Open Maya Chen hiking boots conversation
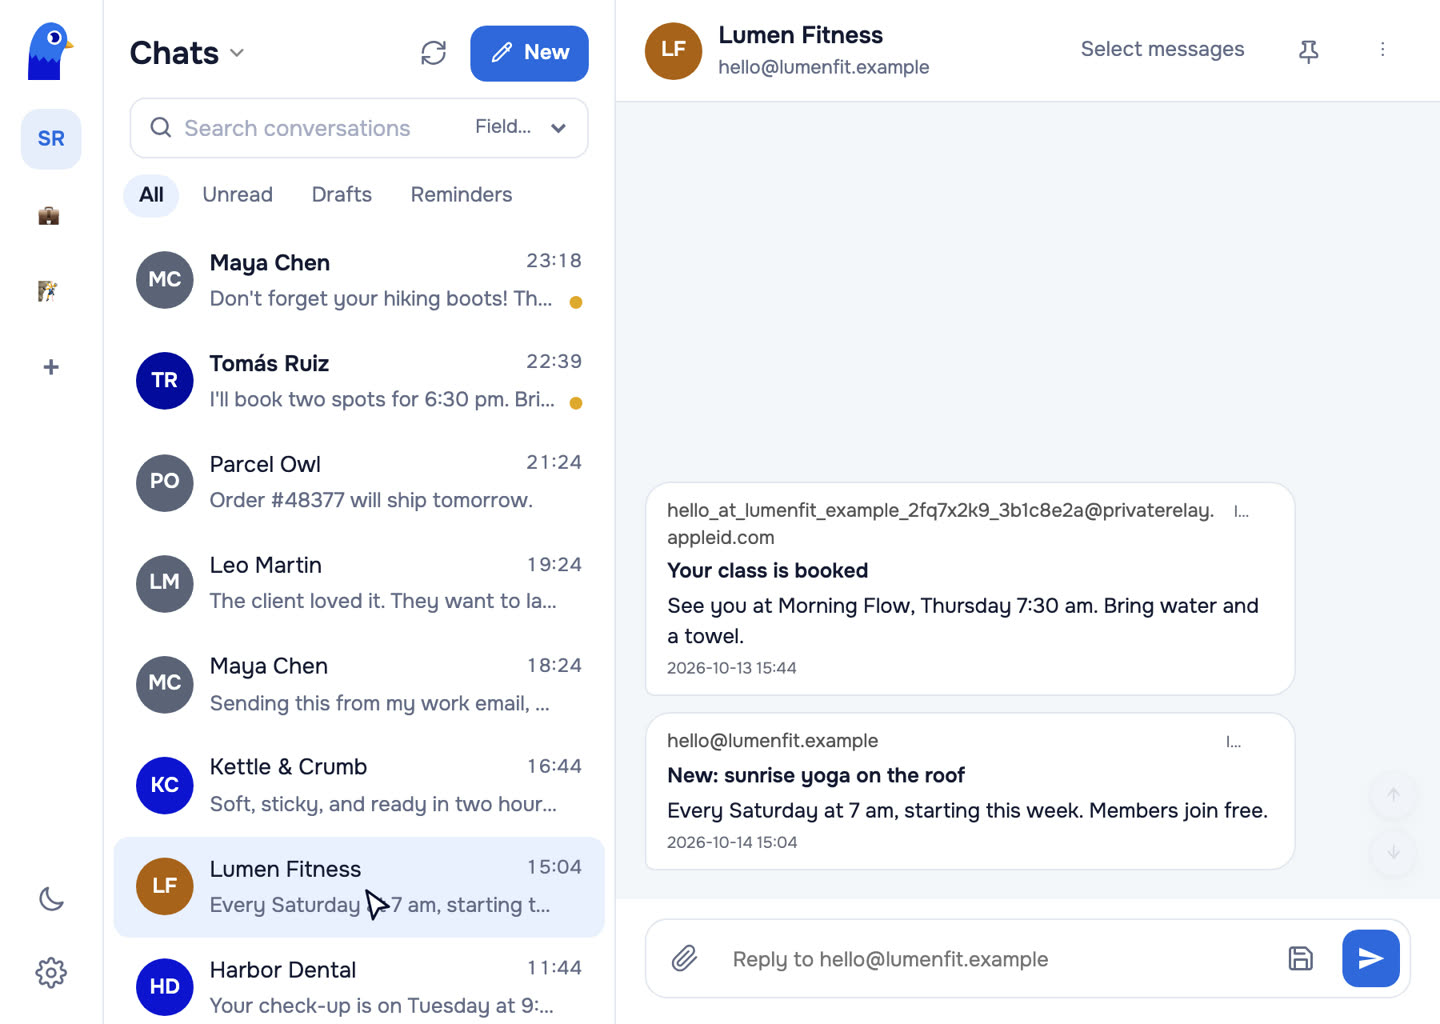 (359, 280)
